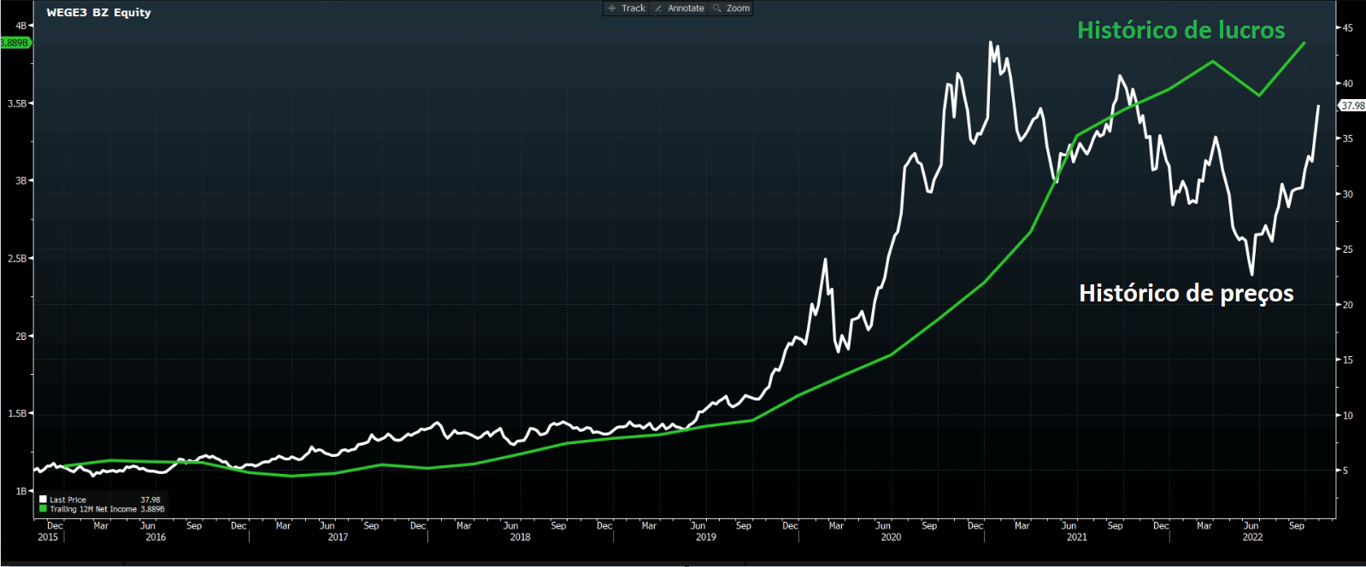This screenshot has width=1366, height=567.
Task: Click the 1.5B left axis label
Action: click(x=19, y=414)
